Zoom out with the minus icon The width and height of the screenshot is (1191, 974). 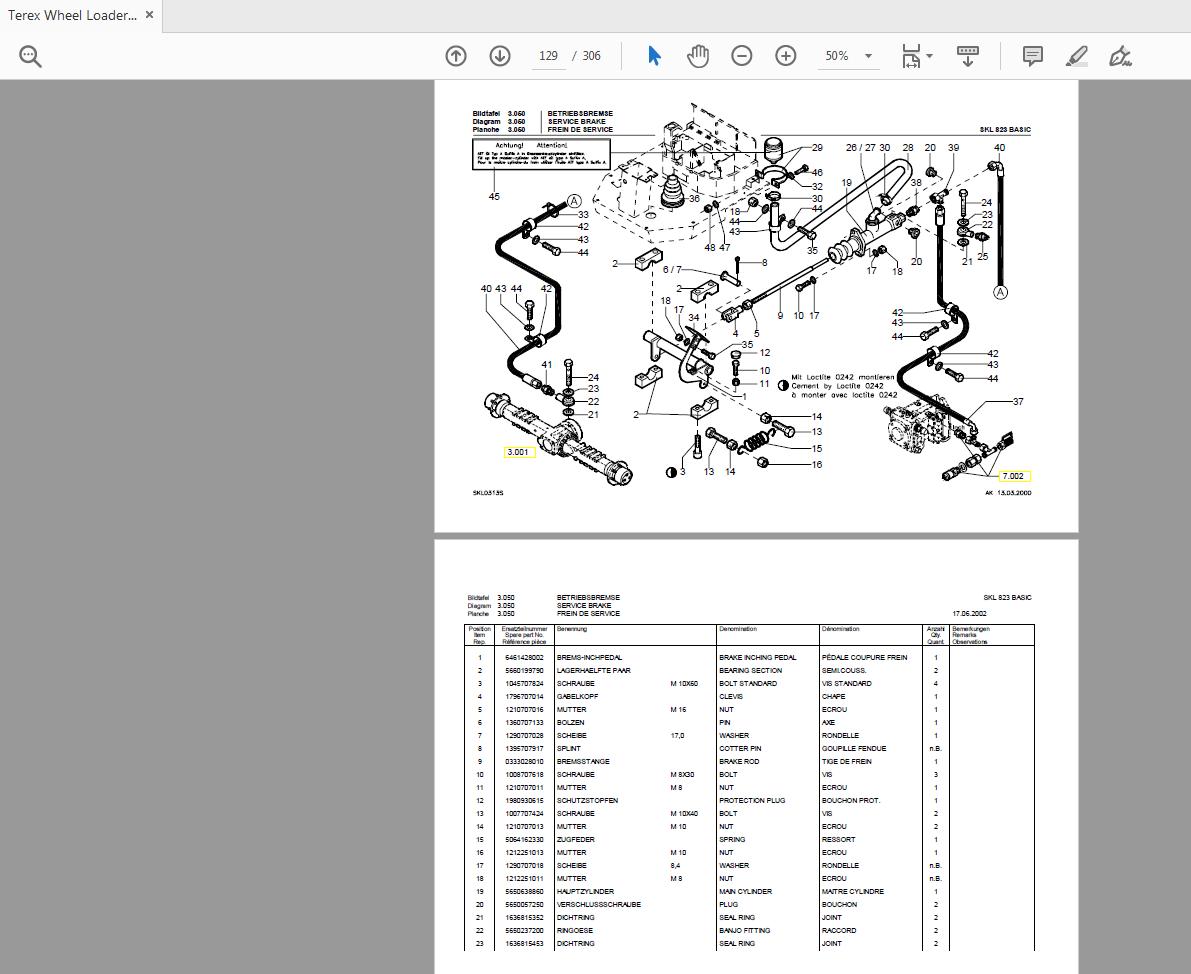741,56
